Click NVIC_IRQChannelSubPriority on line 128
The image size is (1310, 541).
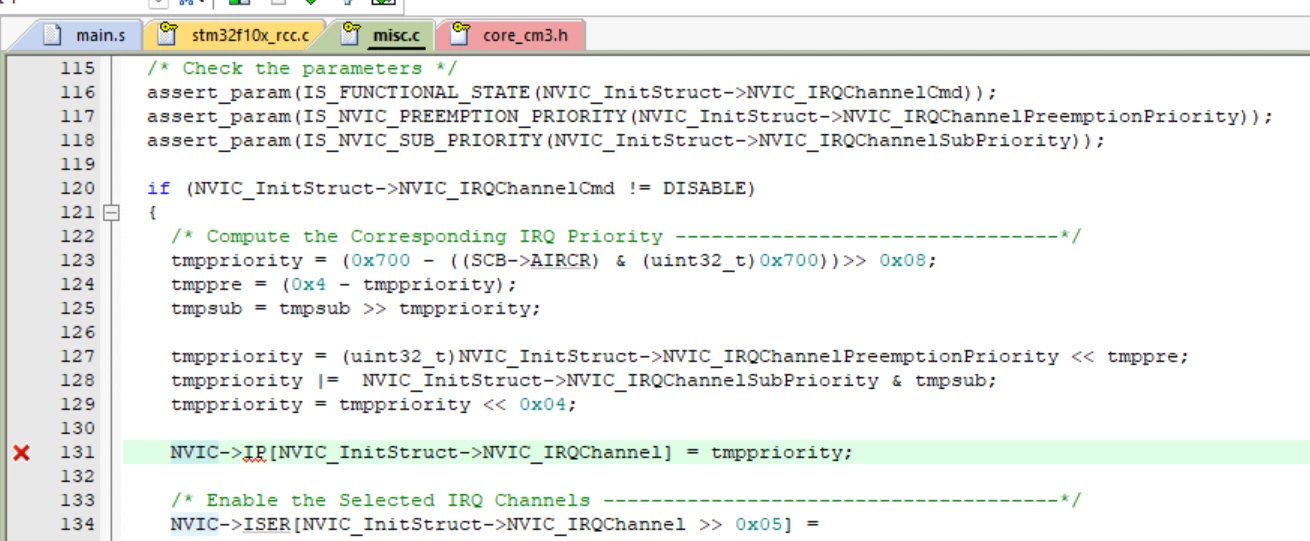[723, 380]
